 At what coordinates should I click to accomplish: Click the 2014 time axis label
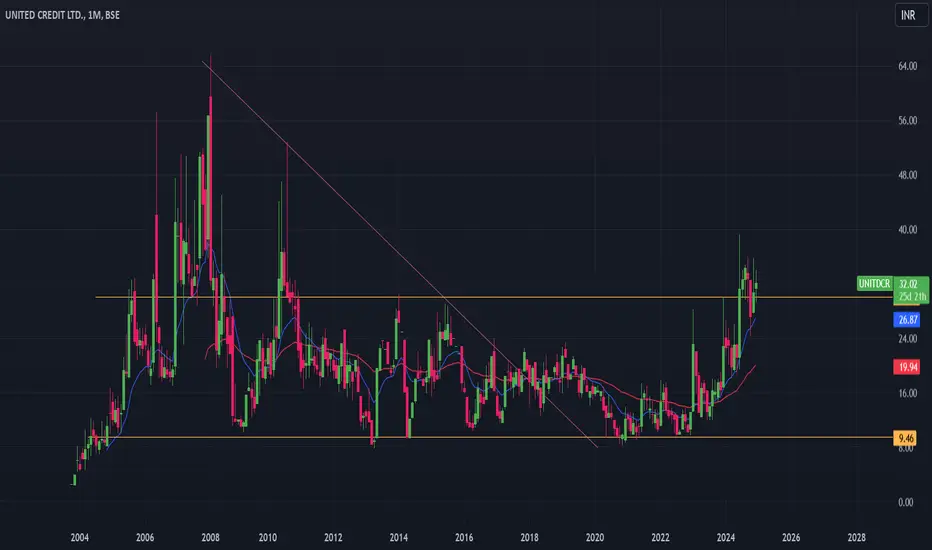tap(399, 538)
